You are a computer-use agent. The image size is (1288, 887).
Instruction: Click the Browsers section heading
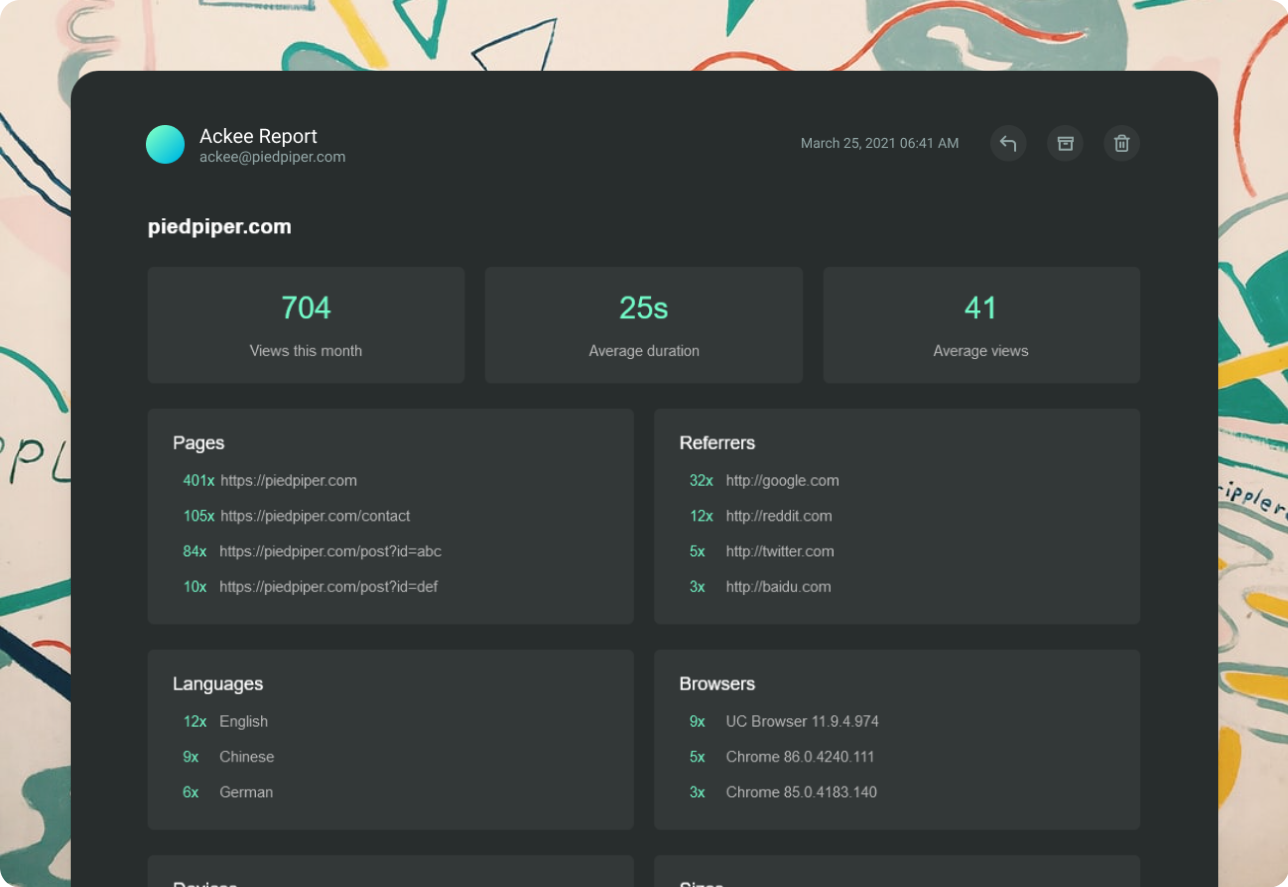(x=717, y=684)
